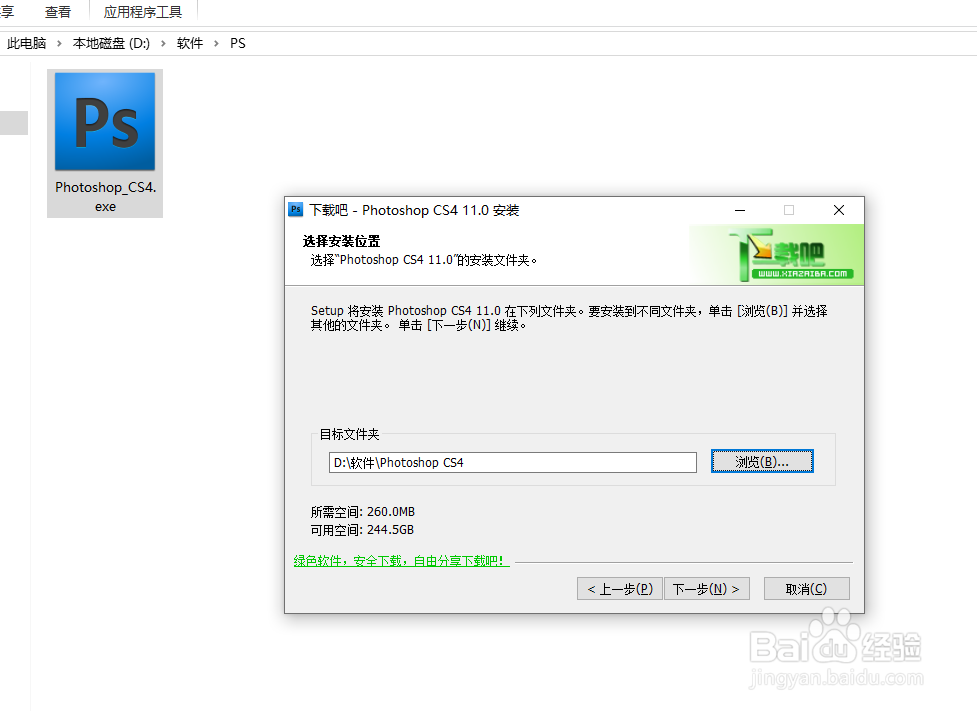Select the Photoshop_CS4.exe file name label
977x711 pixels.
point(104,196)
